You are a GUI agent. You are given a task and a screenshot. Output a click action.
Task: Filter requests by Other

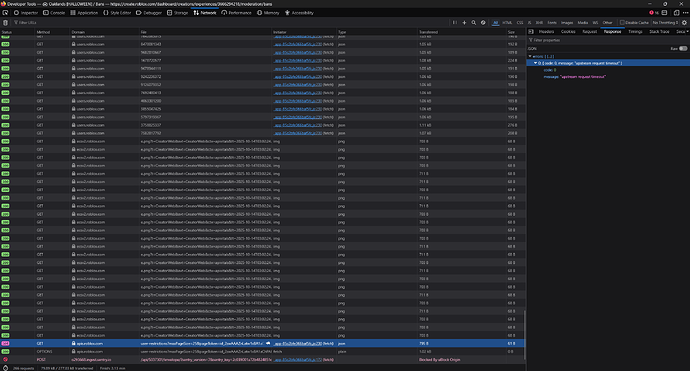click(607, 22)
